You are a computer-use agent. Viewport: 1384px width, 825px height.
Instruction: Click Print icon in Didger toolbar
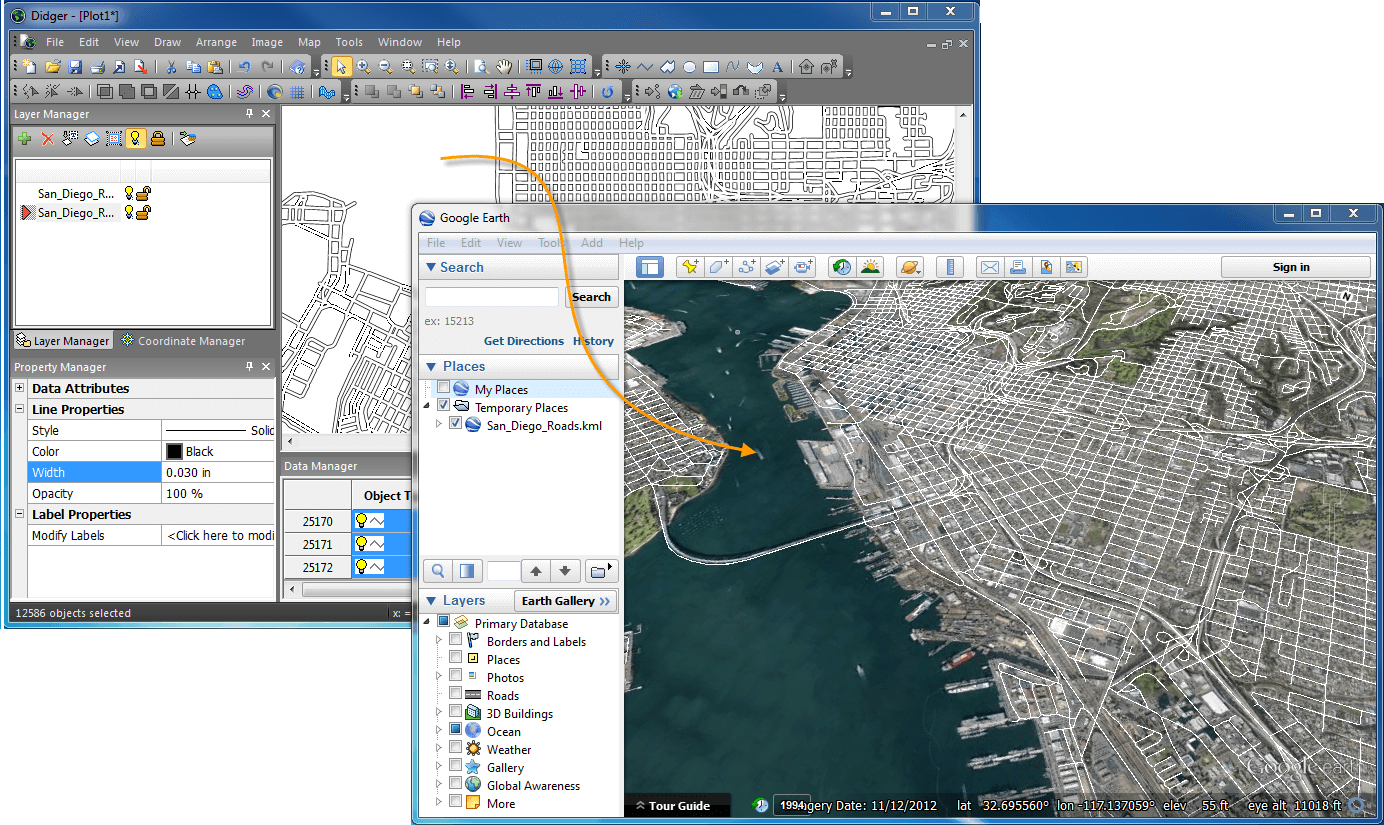tap(97, 67)
